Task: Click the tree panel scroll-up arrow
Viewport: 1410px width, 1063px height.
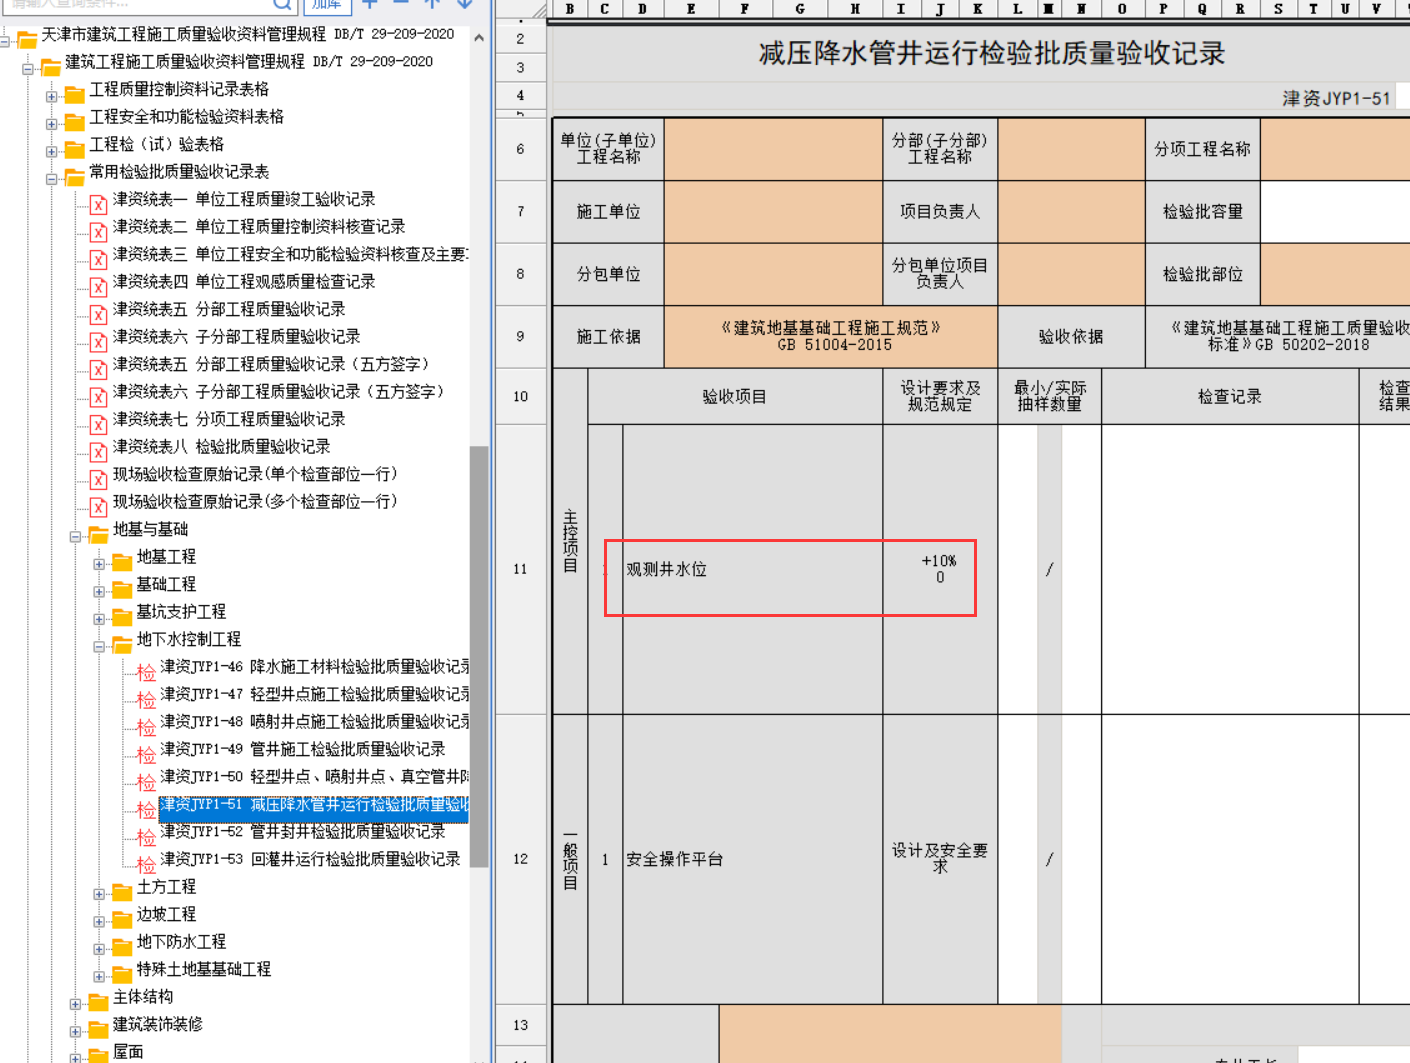Action: pyautogui.click(x=479, y=38)
